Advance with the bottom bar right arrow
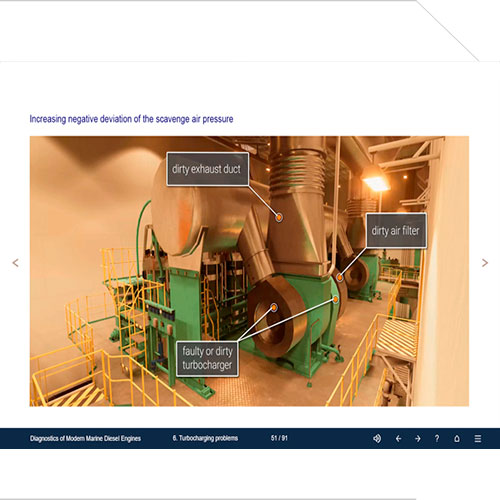Screen dimensions: 500x500 pyautogui.click(x=418, y=439)
